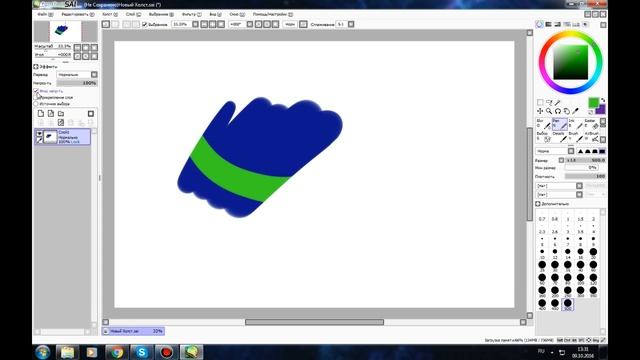Activate the zoom magnifier tool
This screenshot has width=640, height=360.
pos(549,111)
